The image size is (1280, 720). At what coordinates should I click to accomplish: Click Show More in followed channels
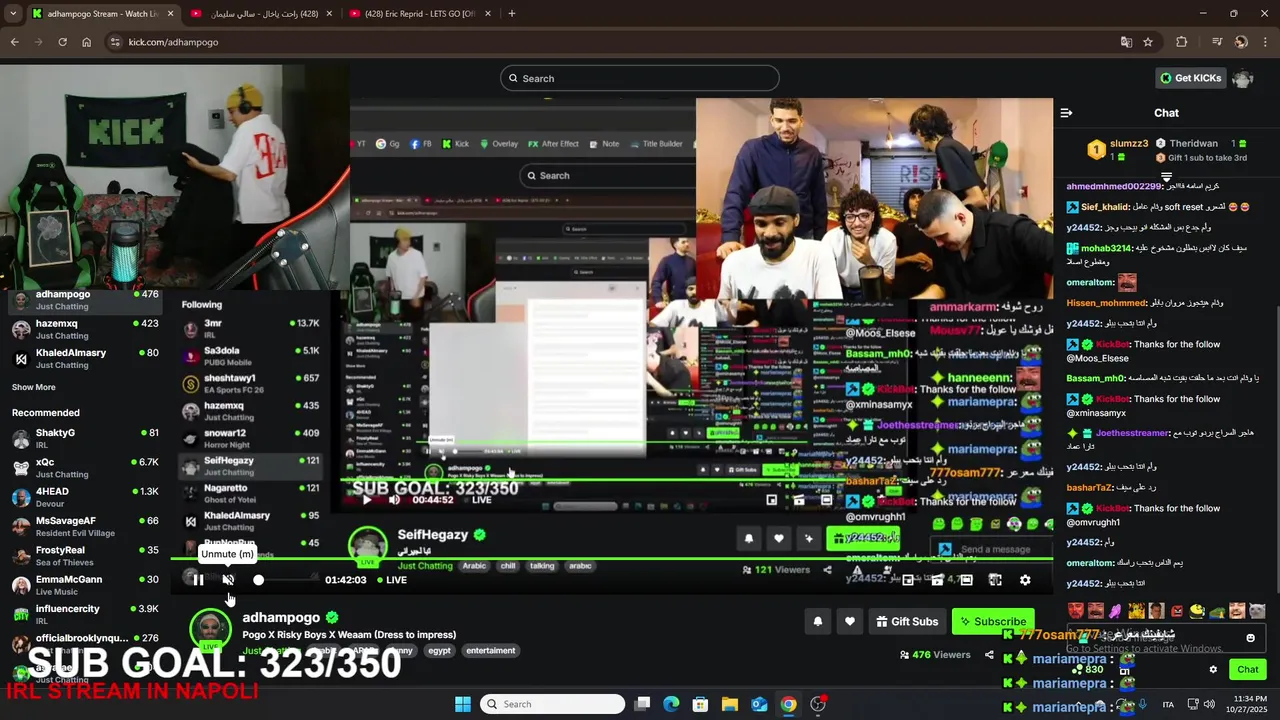click(x=34, y=387)
